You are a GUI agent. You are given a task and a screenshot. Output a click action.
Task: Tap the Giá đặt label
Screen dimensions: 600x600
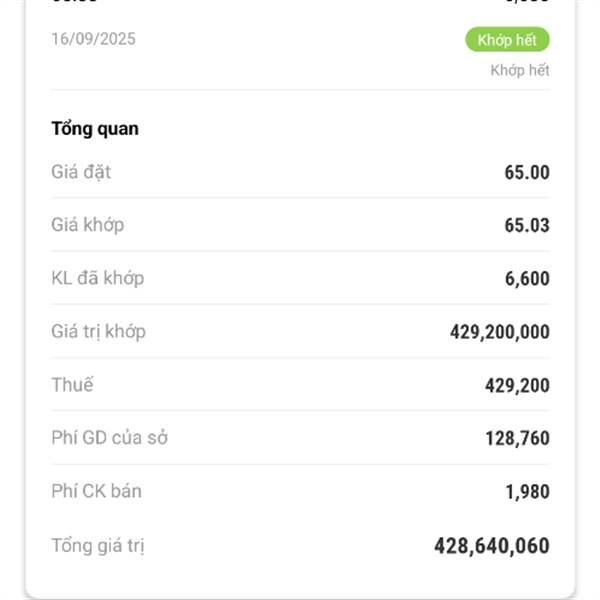[81, 172]
